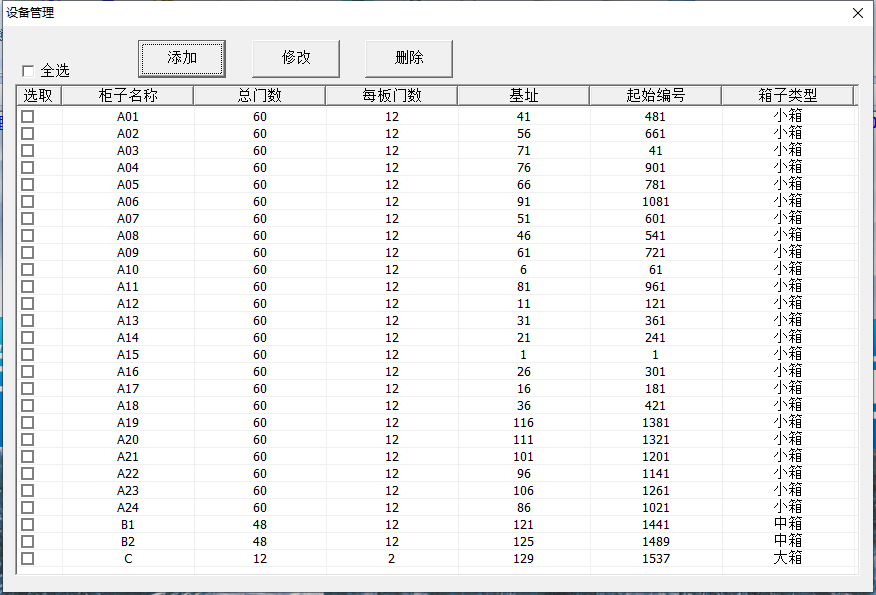Click starting number 961
The width and height of the screenshot is (876, 595).
[x=655, y=287]
